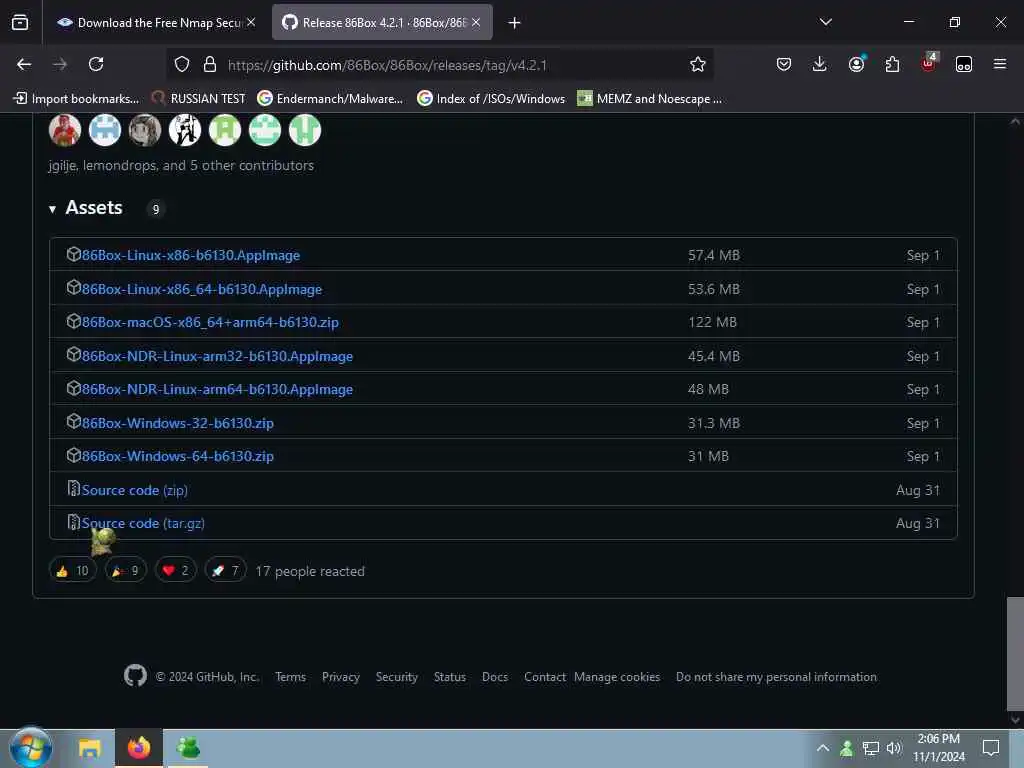1024x768 pixels.
Task: Bookmark this page with the star icon
Action: click(697, 64)
